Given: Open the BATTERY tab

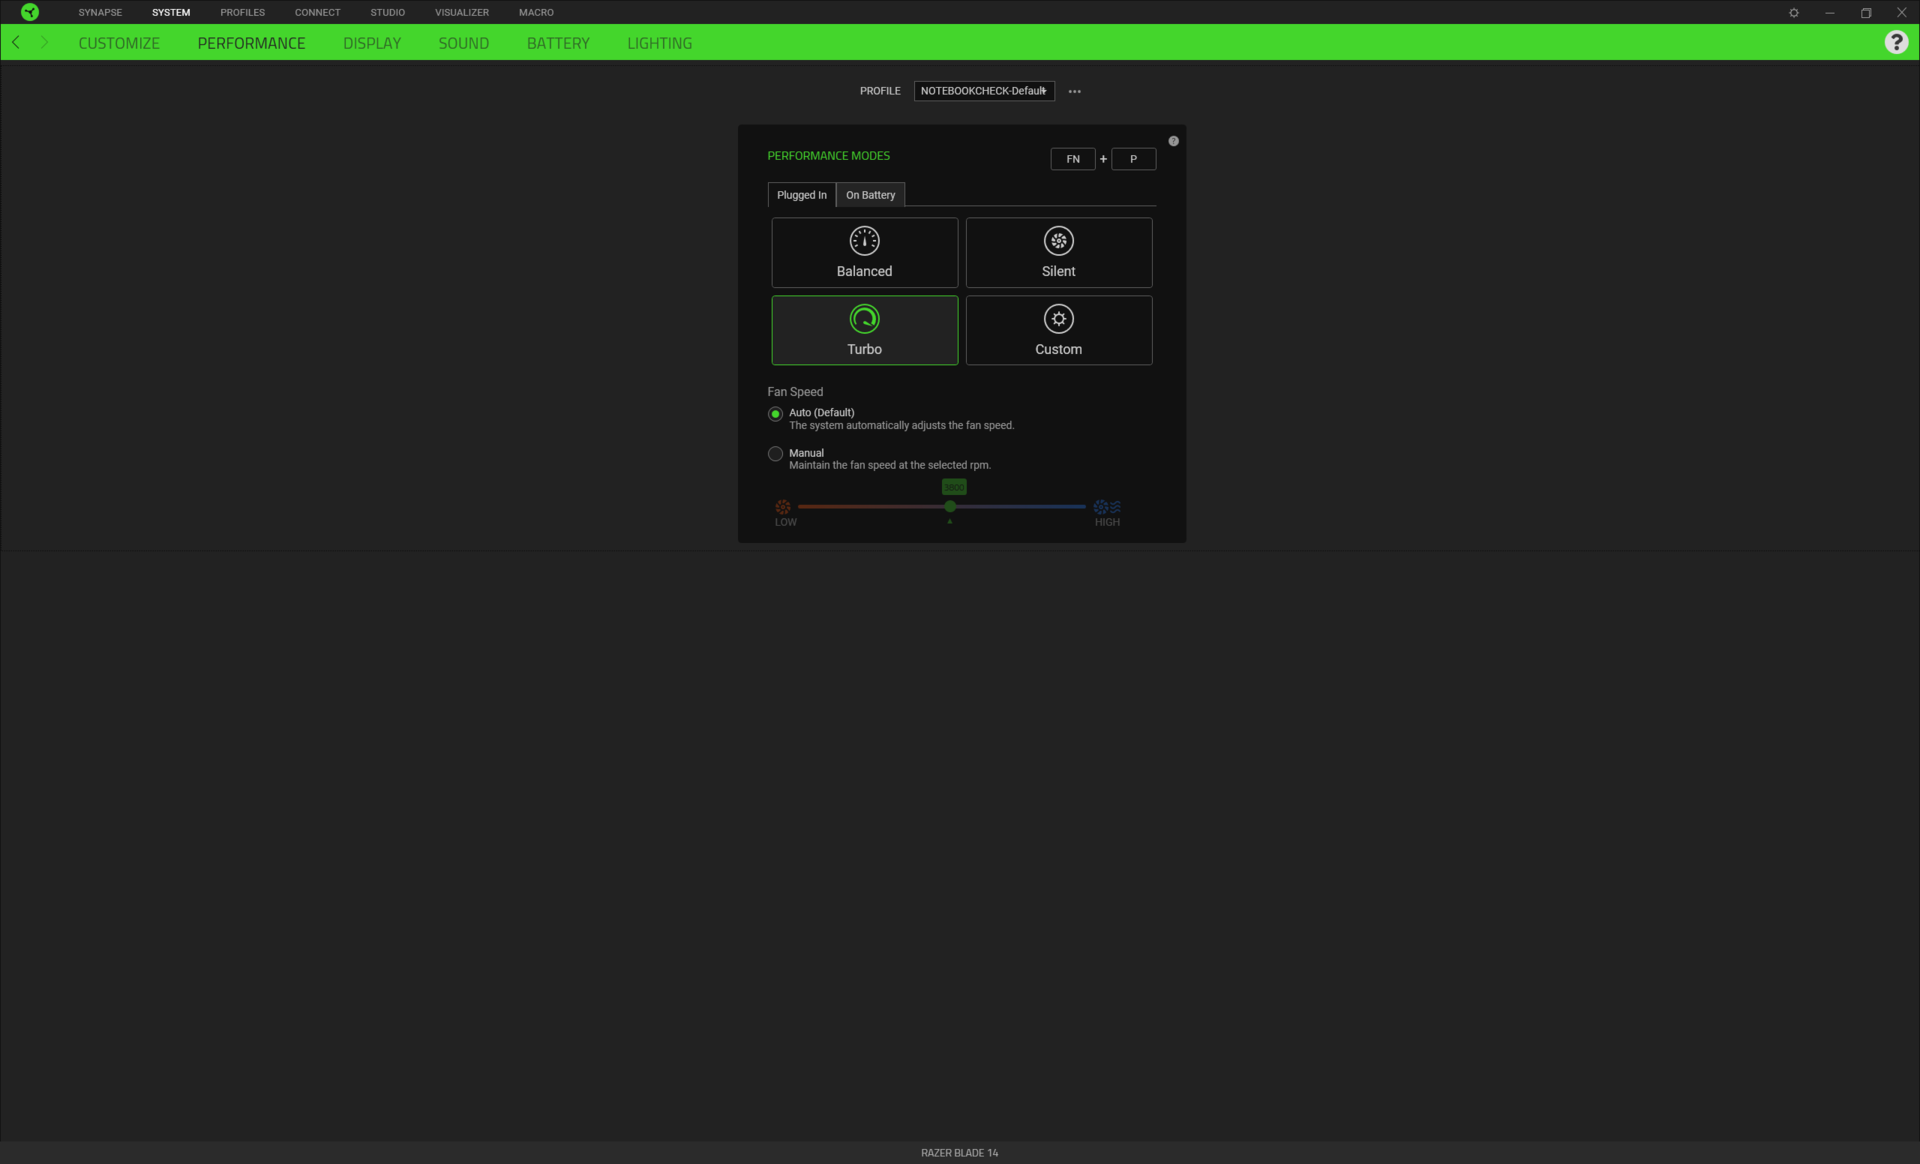Looking at the screenshot, I should point(558,43).
